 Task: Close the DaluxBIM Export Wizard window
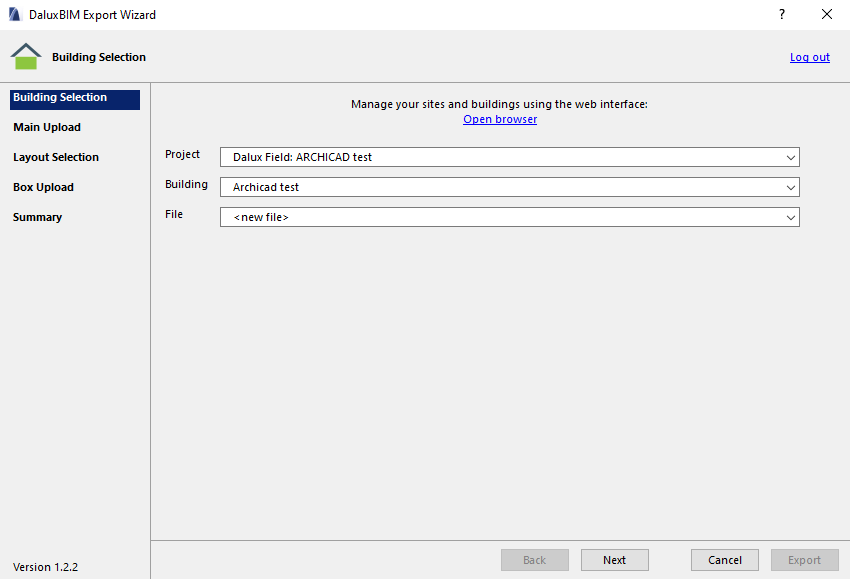click(826, 15)
